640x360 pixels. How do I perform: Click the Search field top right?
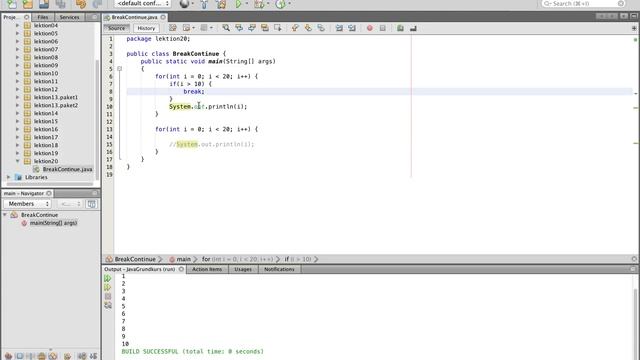click(584, 4)
